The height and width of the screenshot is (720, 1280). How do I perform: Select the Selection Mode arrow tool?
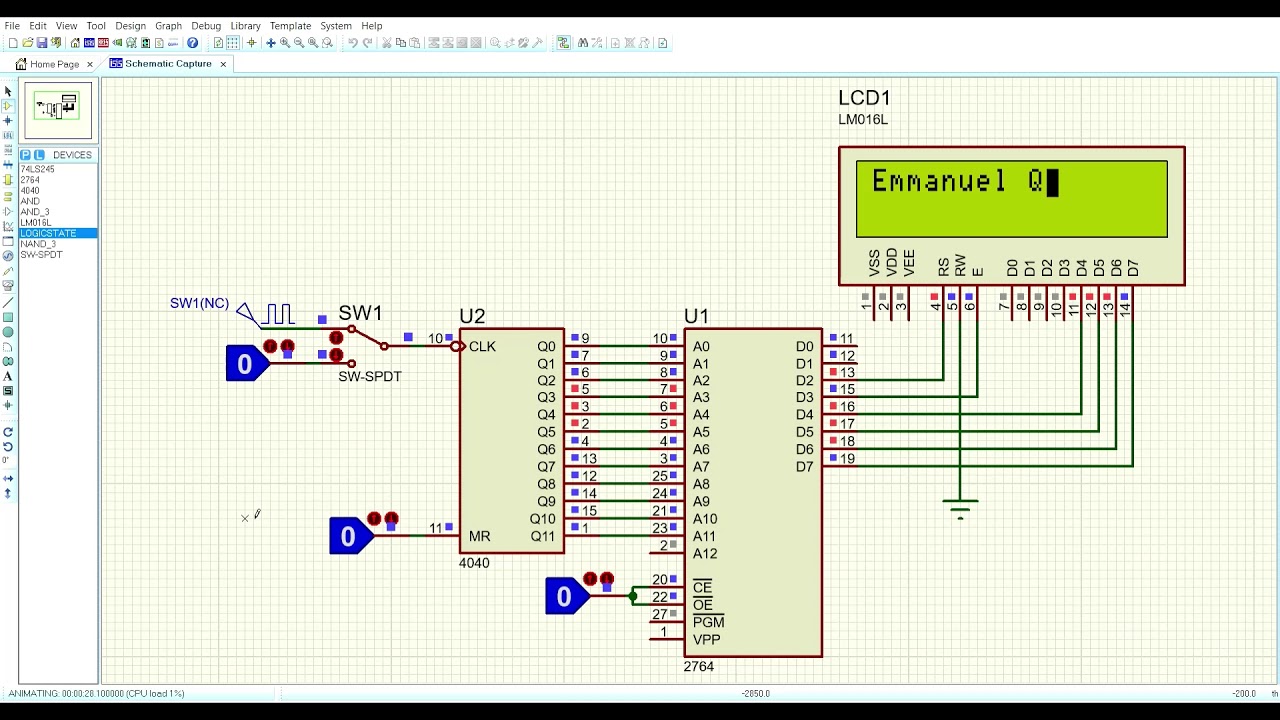click(x=8, y=91)
